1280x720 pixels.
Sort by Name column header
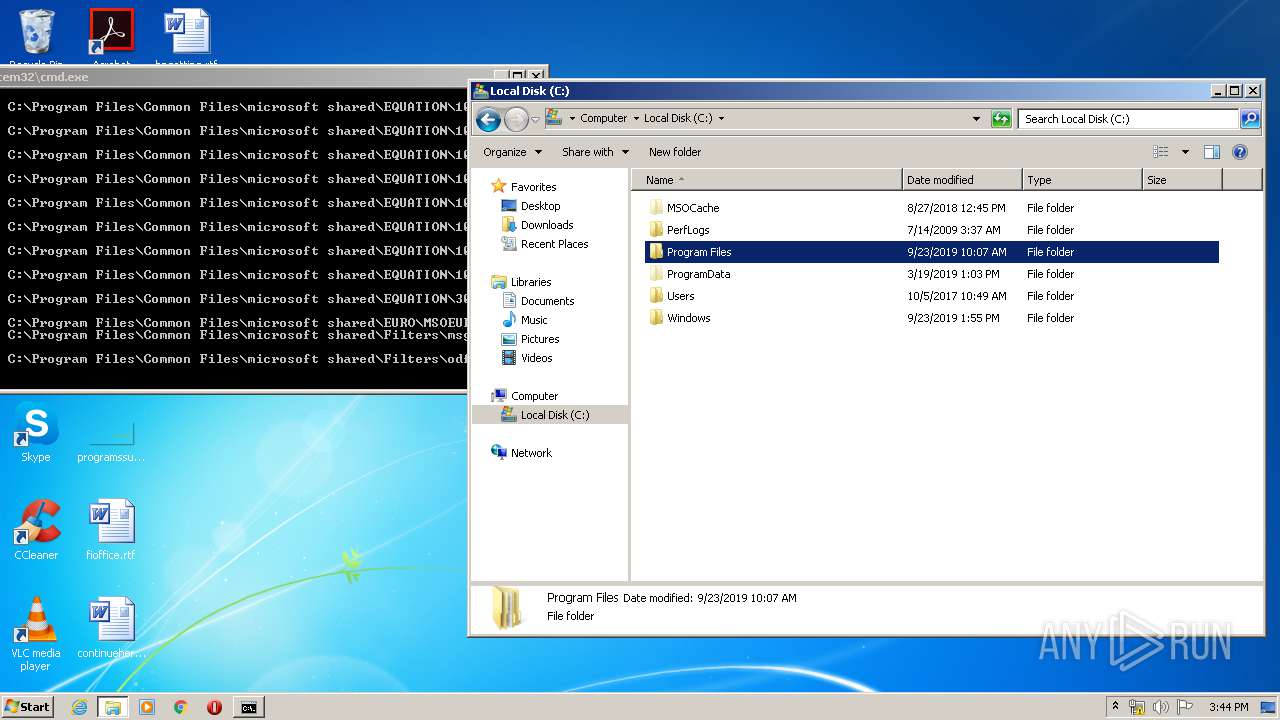767,180
